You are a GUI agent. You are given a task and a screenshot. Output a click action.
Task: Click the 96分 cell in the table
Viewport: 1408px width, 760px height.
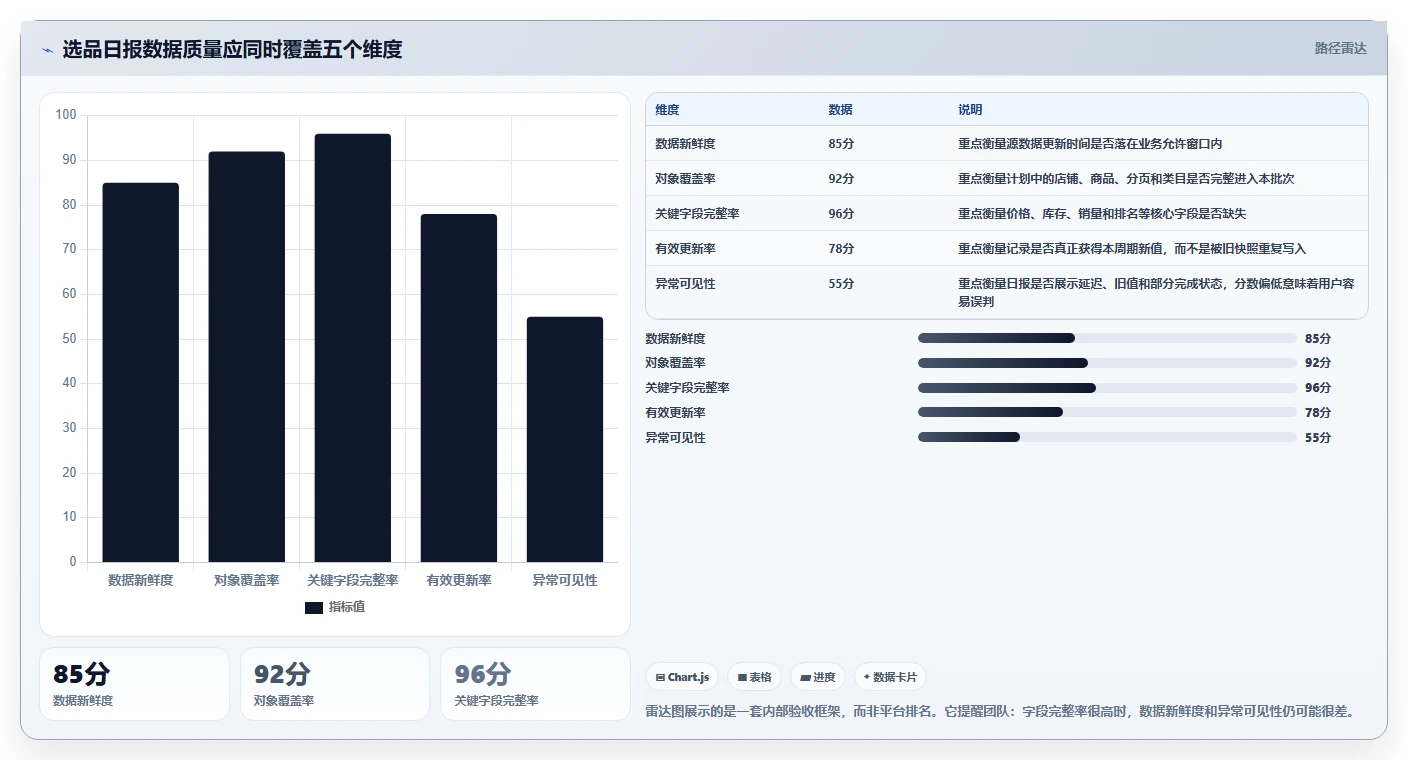tap(841, 214)
